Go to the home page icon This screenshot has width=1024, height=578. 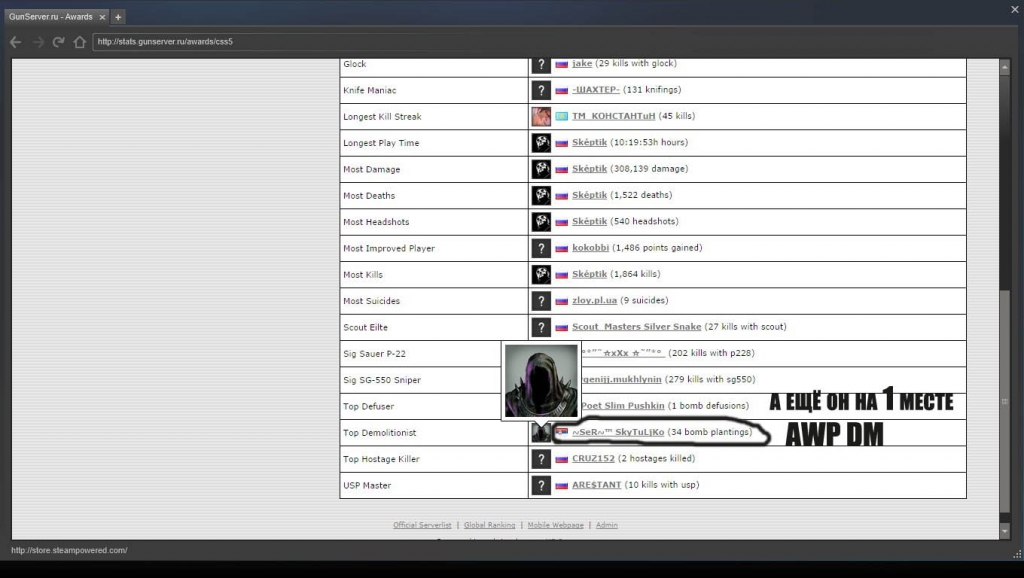pyautogui.click(x=80, y=42)
